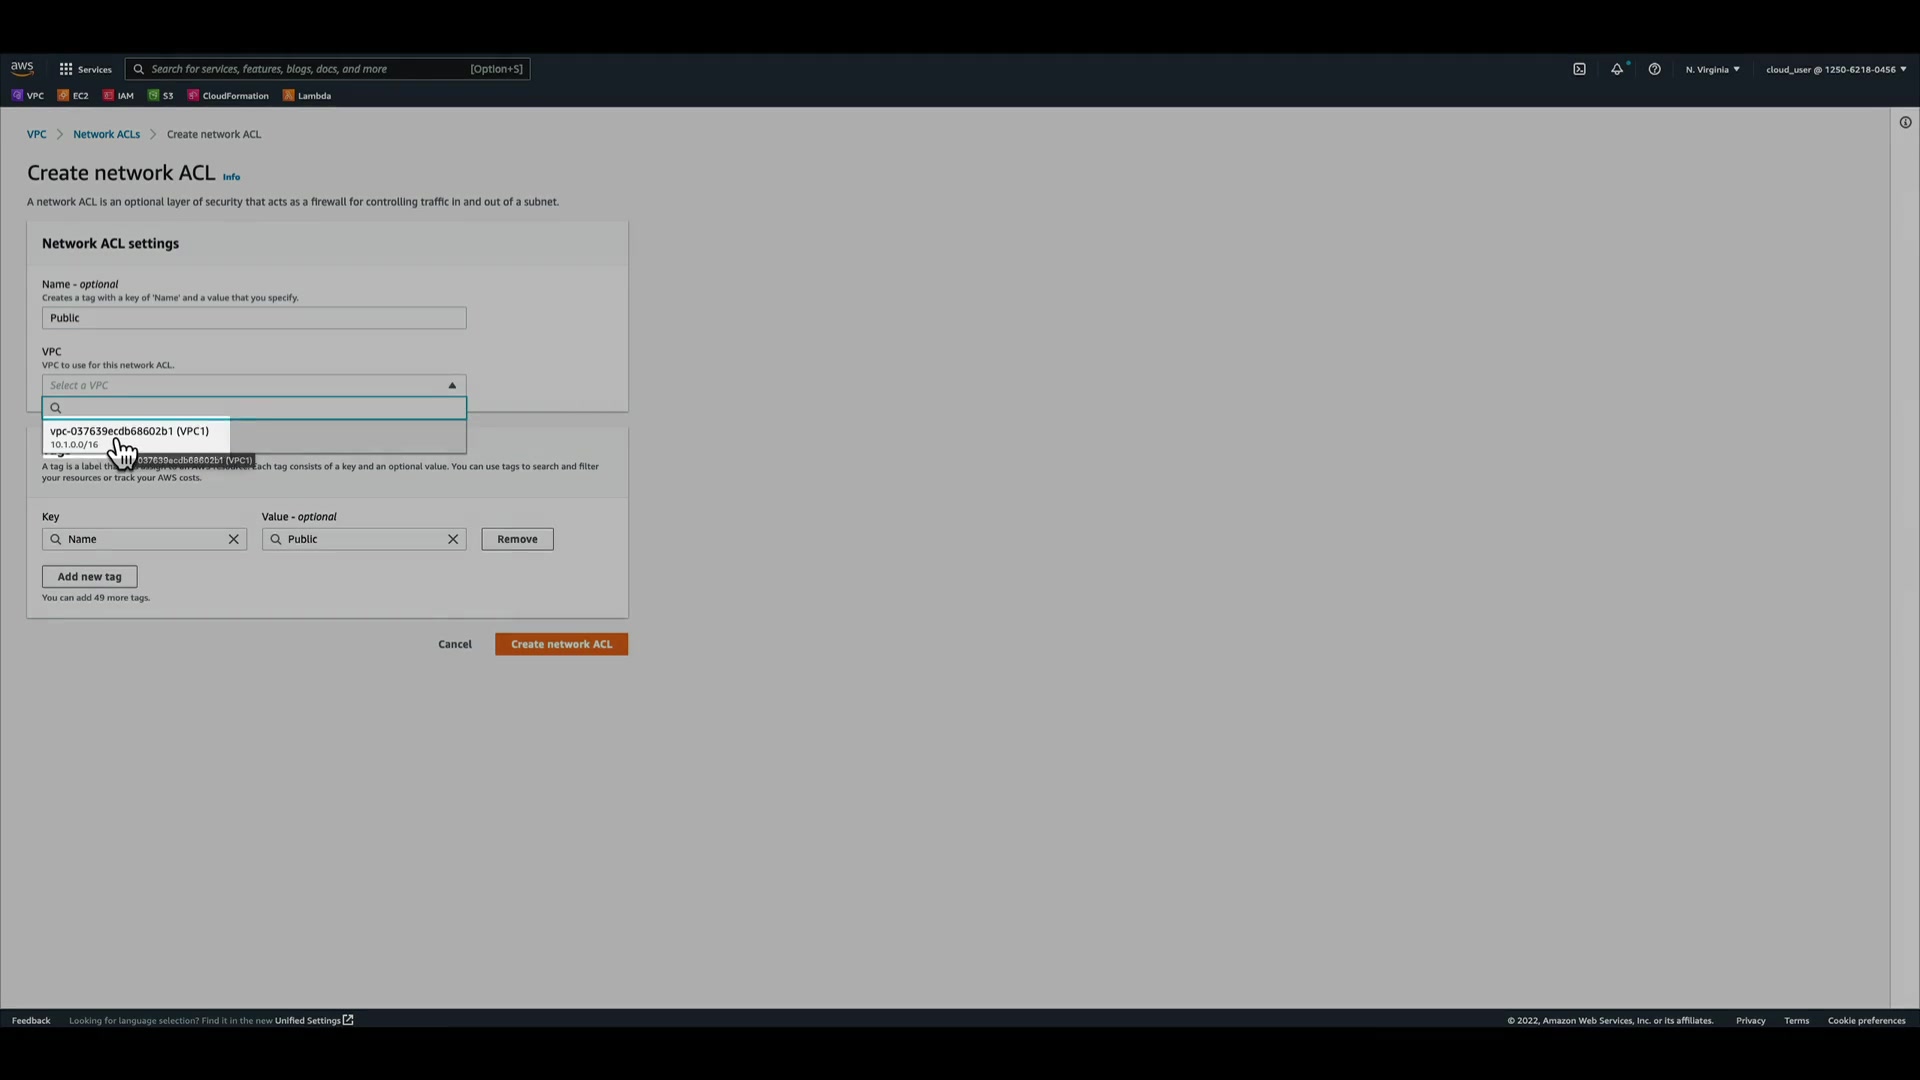The height and width of the screenshot is (1080, 1920).
Task: Open the Lambda bookmark shortcut
Action: point(307,96)
